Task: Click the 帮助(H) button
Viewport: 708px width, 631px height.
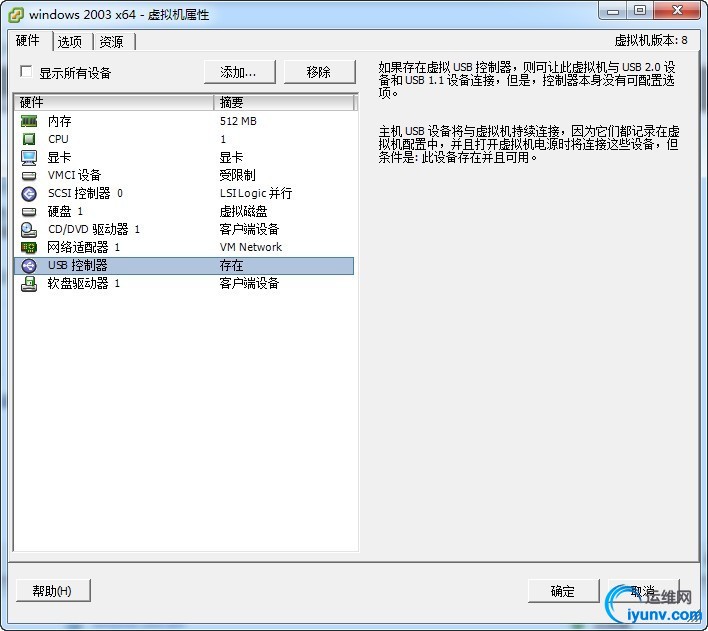Action: pyautogui.click(x=53, y=591)
